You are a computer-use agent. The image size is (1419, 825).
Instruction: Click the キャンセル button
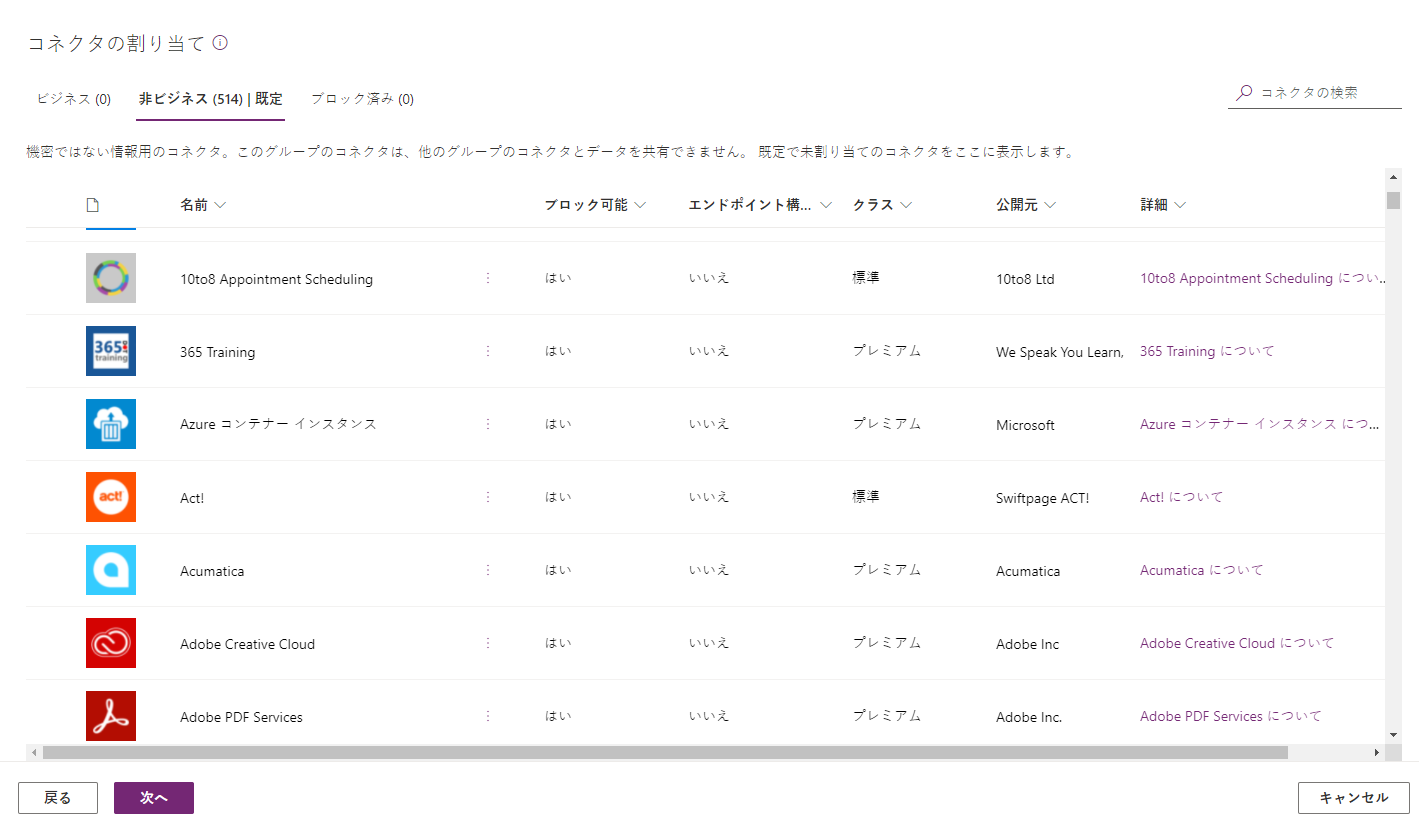coord(1354,798)
